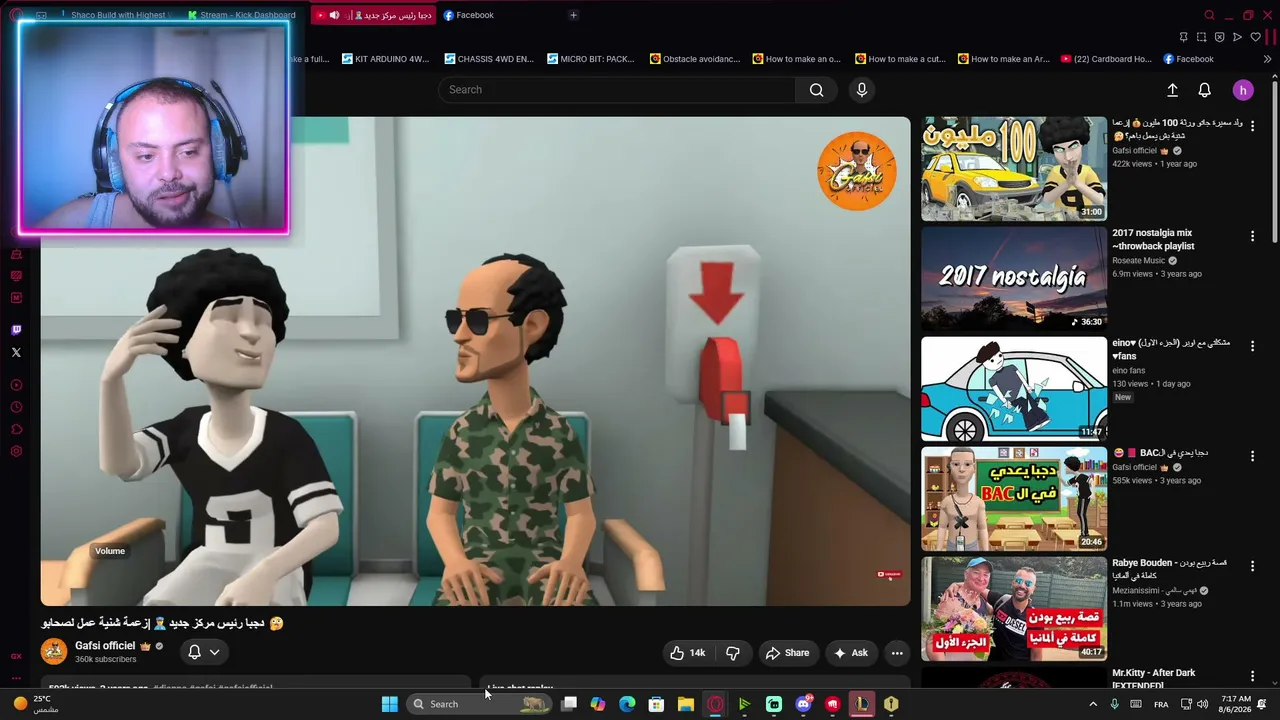The image size is (1280, 720).
Task: Open the Discord icon on the taskbar
Action: pos(803,704)
